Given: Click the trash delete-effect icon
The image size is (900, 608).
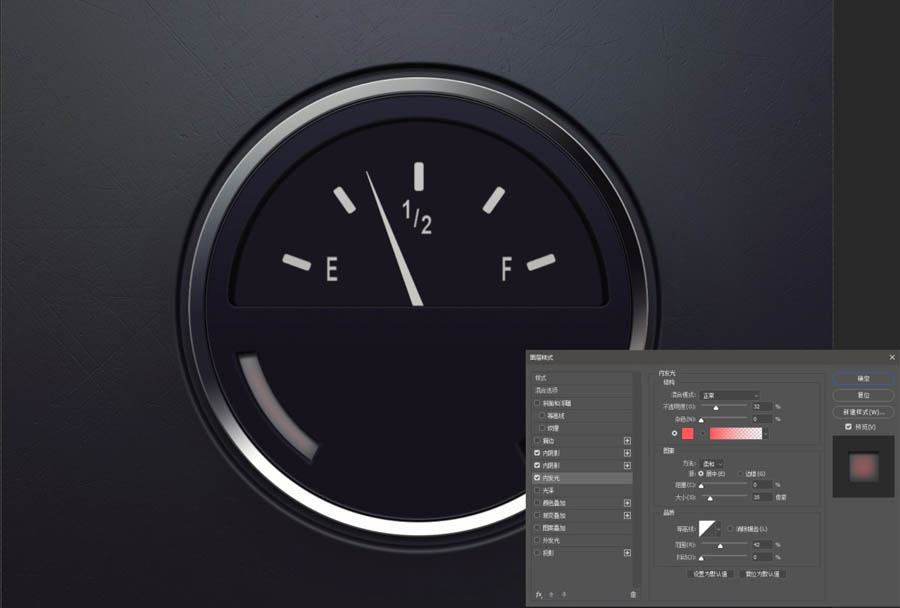Looking at the screenshot, I should [633, 595].
